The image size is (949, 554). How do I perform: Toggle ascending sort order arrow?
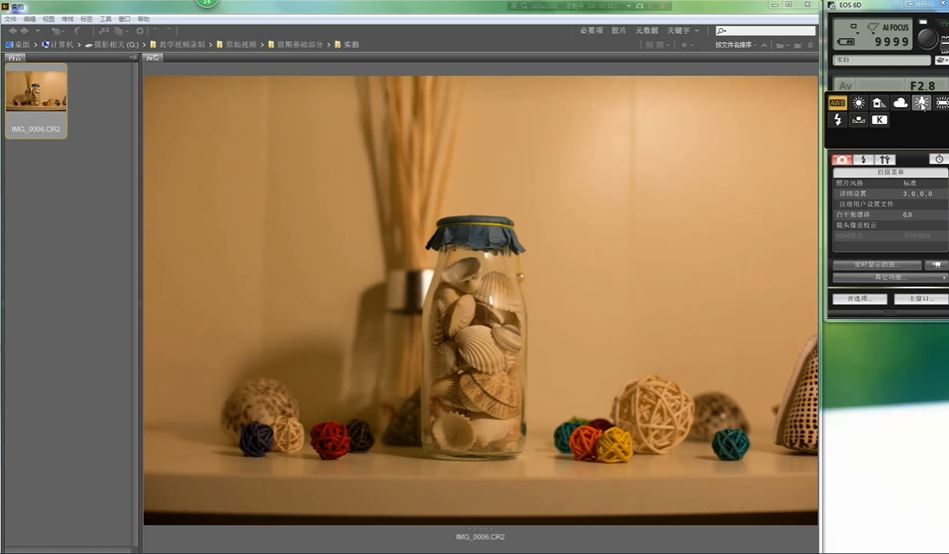[x=764, y=45]
